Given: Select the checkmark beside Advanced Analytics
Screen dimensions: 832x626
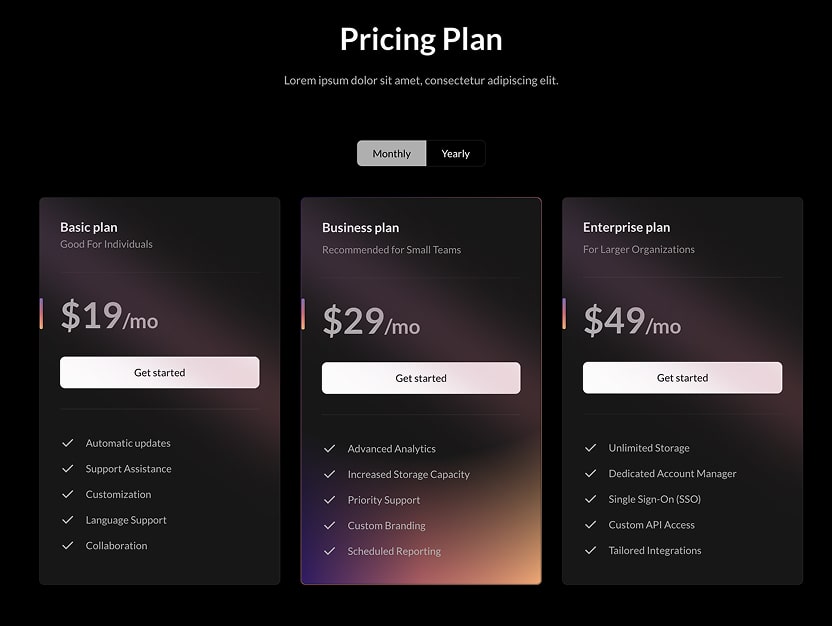Looking at the screenshot, I should pos(329,448).
